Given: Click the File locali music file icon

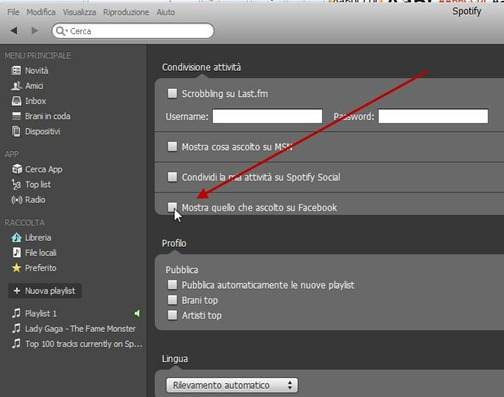Looking at the screenshot, I should click(x=16, y=252).
